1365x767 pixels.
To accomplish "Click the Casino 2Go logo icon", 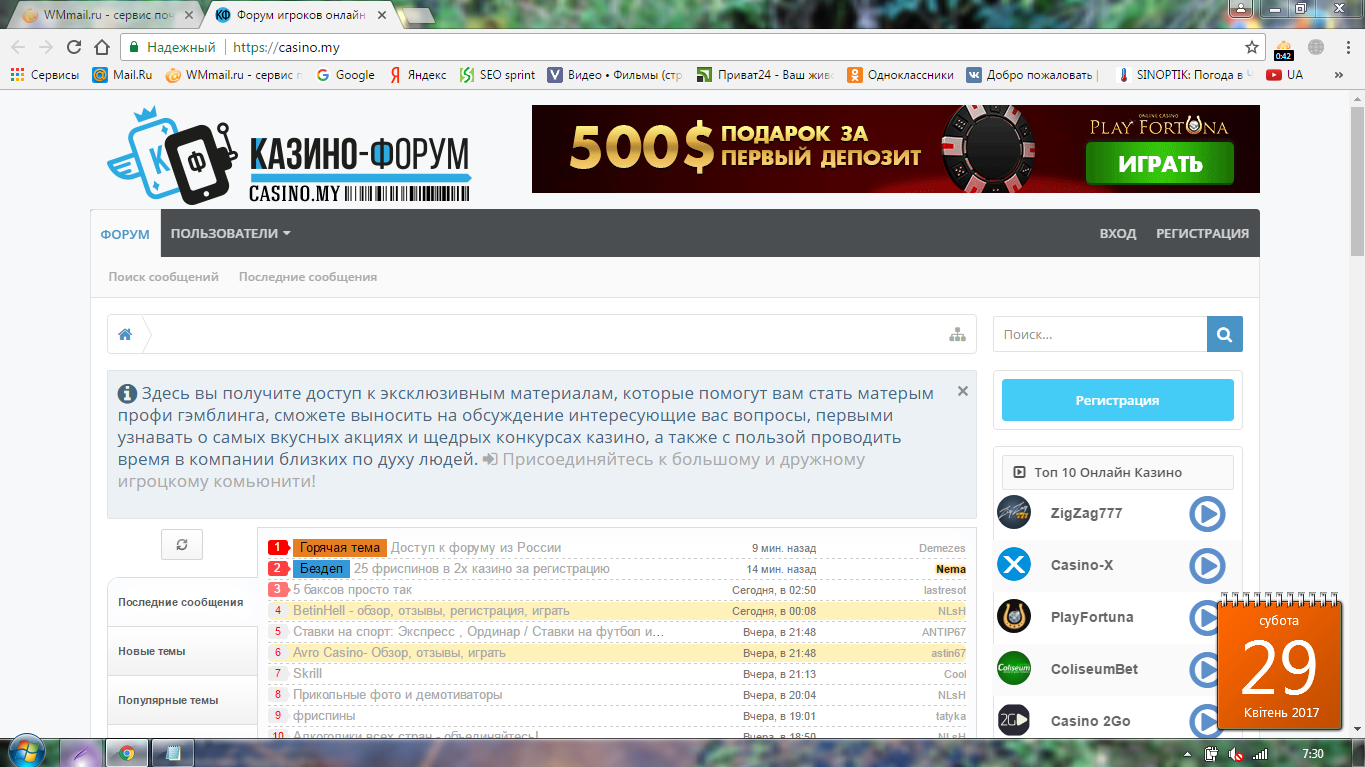I will pos(1014,721).
